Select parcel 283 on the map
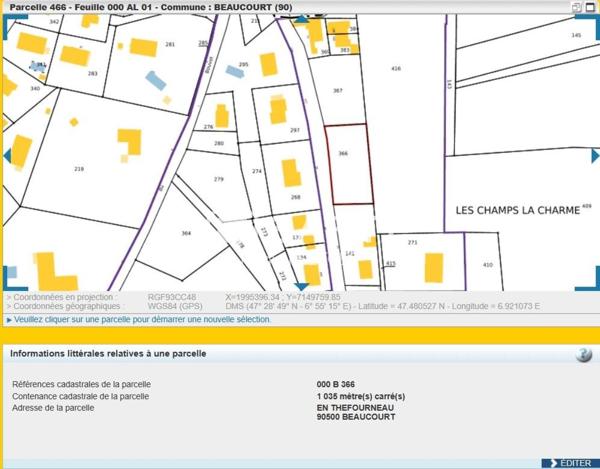600x469 pixels. coord(93,73)
